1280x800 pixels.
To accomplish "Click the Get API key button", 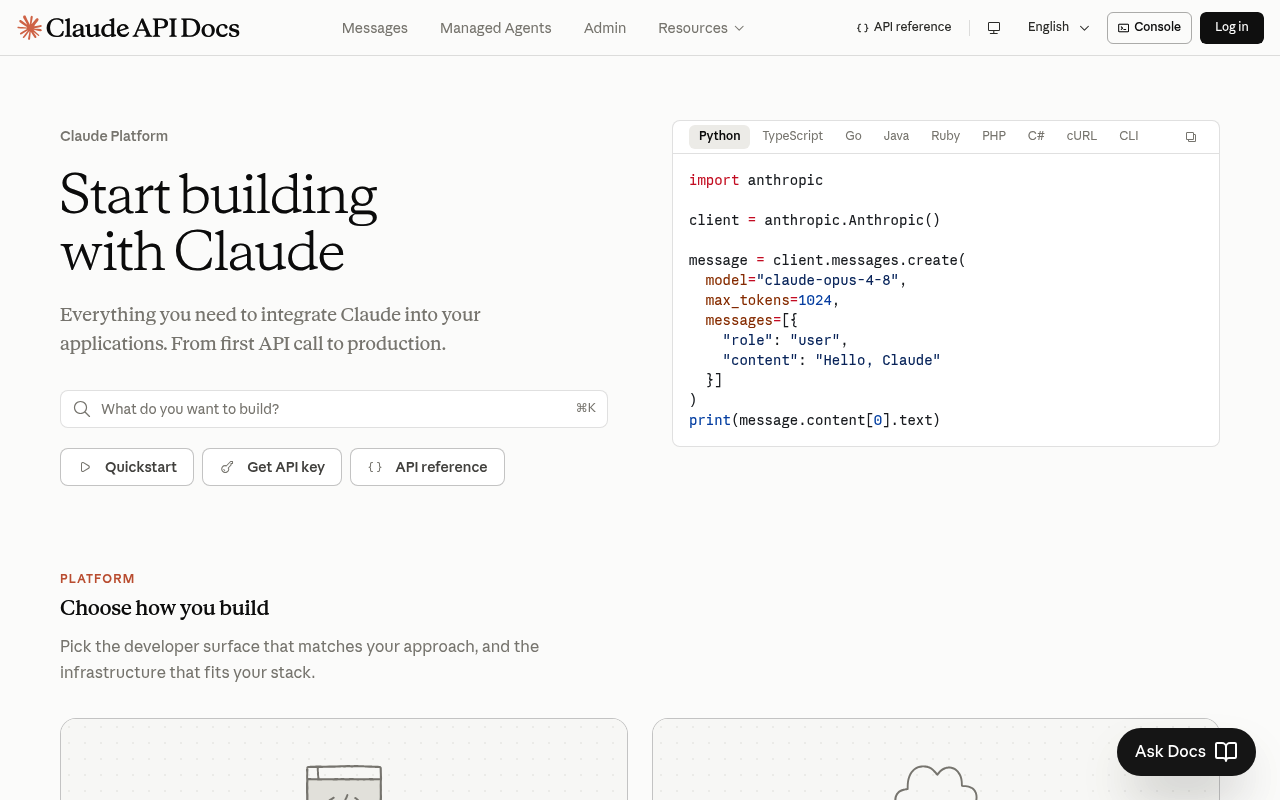I will pyautogui.click(x=272, y=467).
